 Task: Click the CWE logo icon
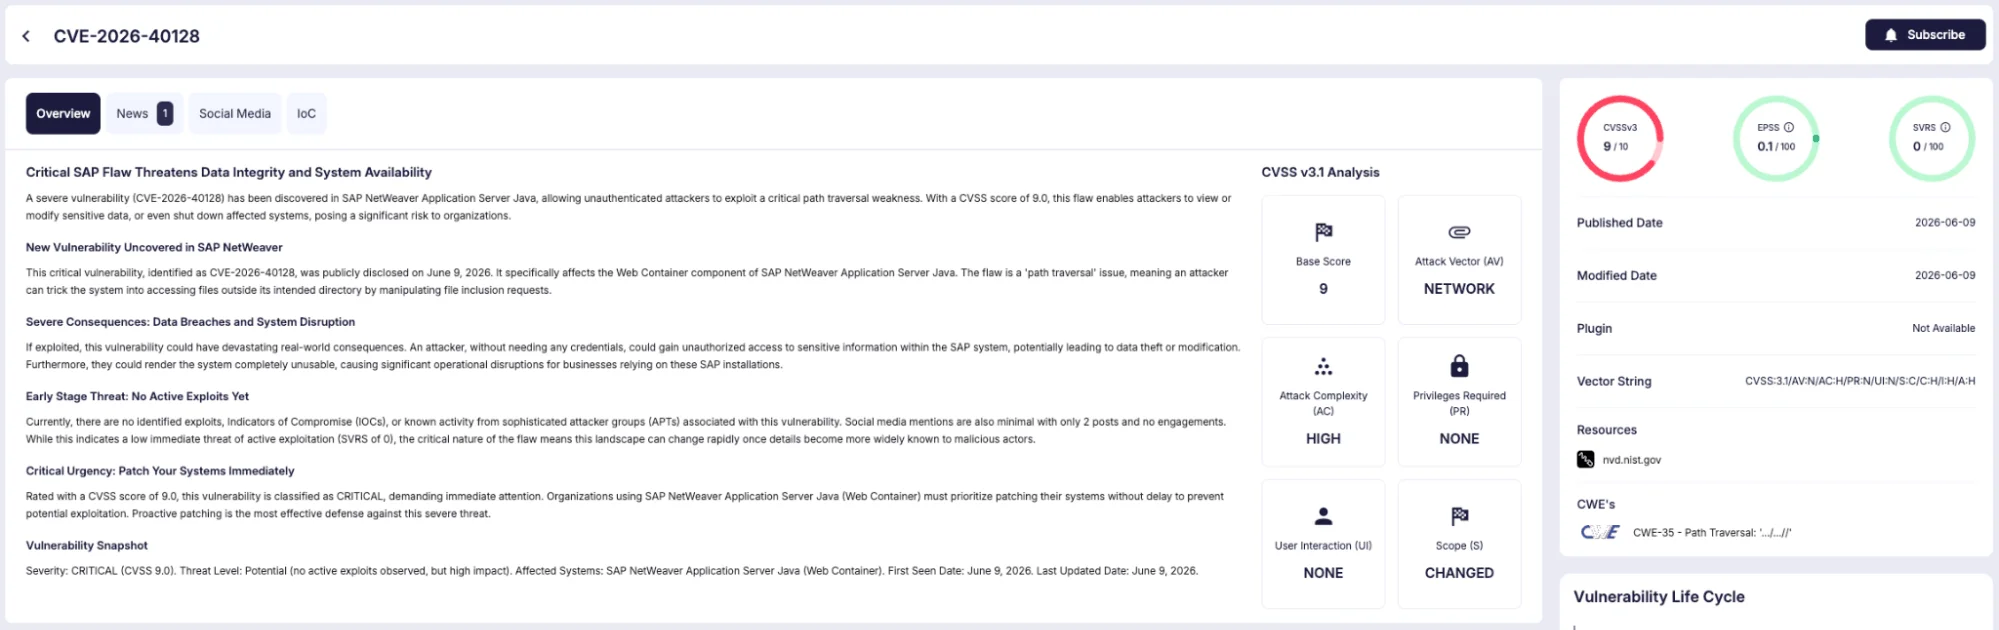coord(1600,532)
